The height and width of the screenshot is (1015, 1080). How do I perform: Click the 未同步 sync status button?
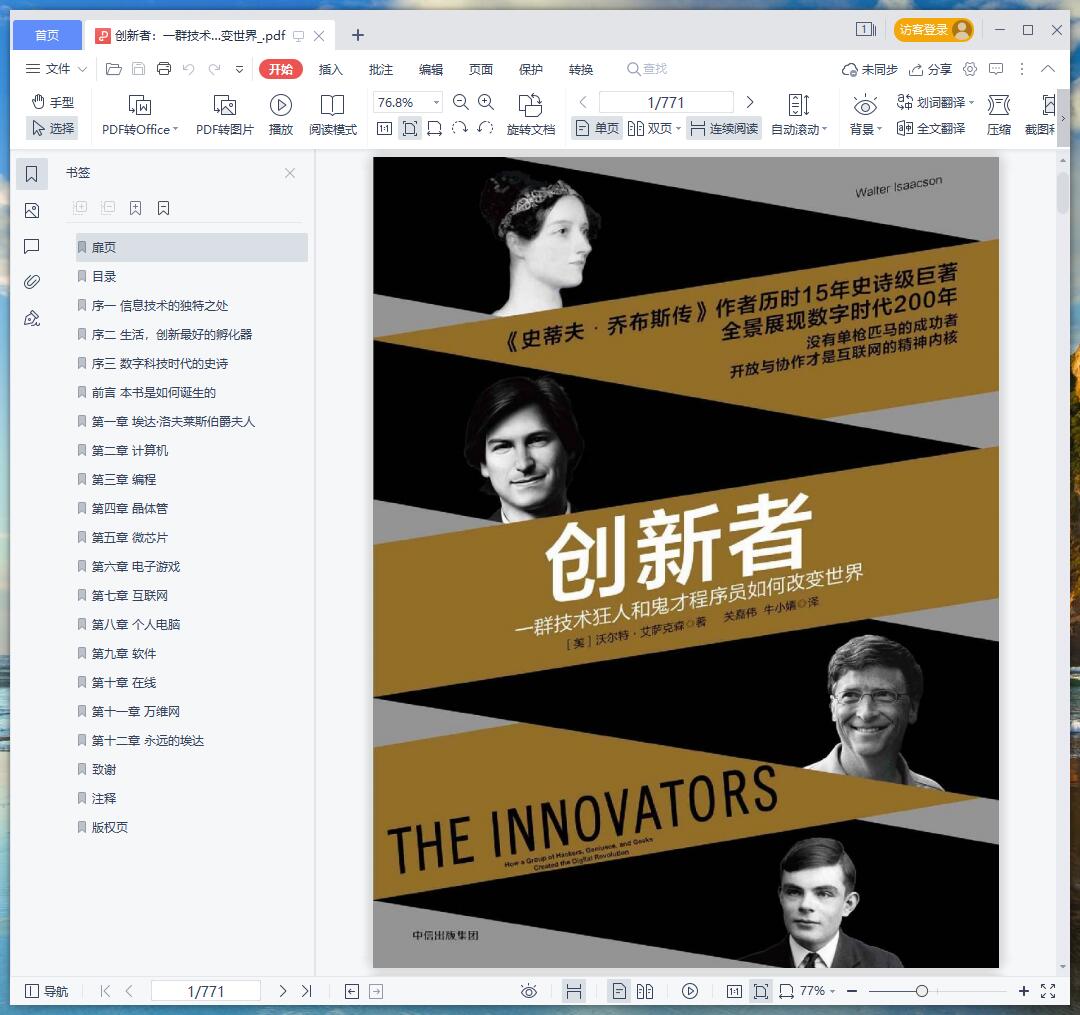(x=870, y=69)
